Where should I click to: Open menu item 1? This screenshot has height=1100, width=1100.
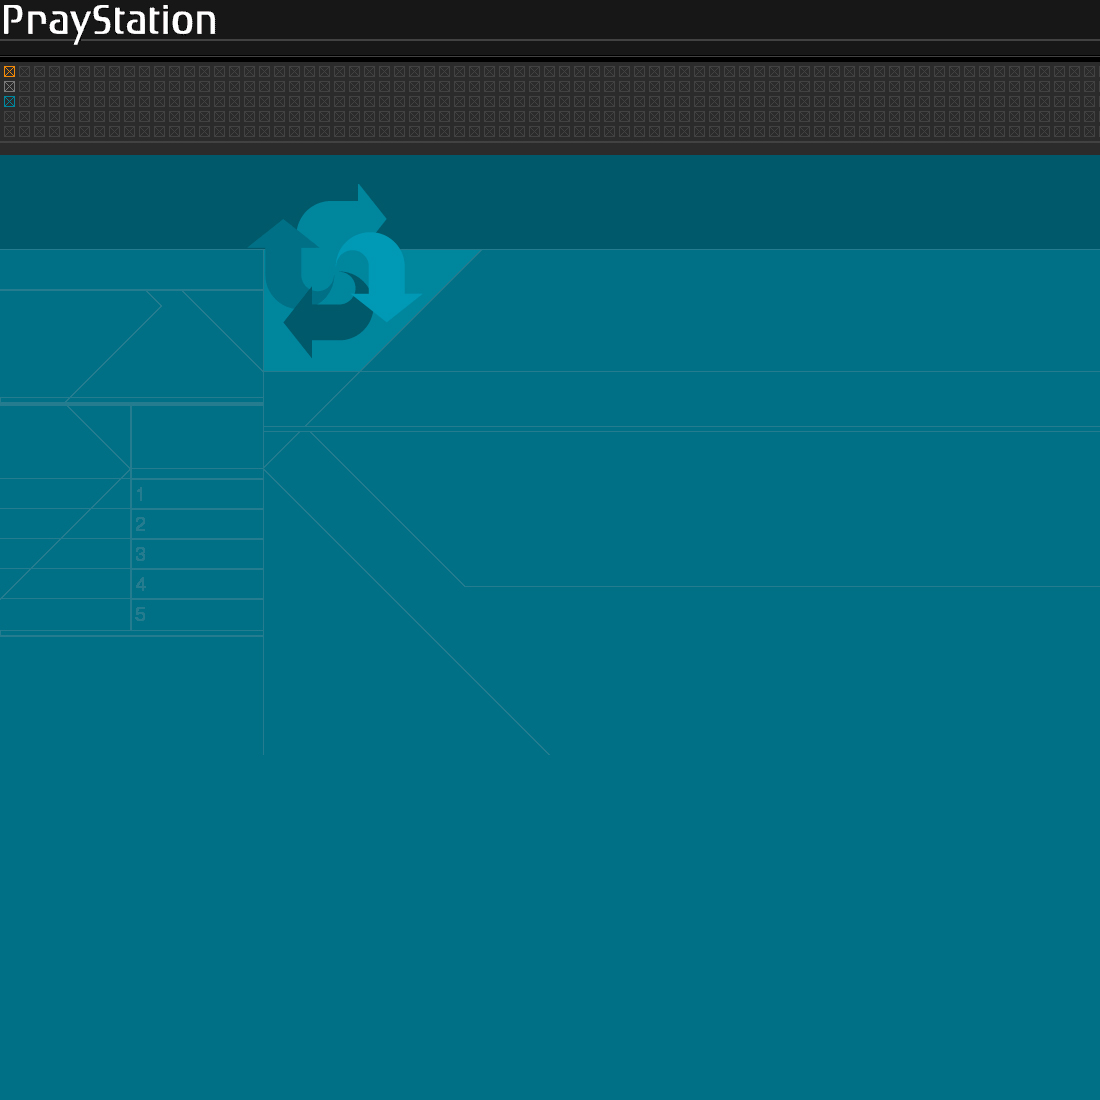pyautogui.click(x=197, y=494)
